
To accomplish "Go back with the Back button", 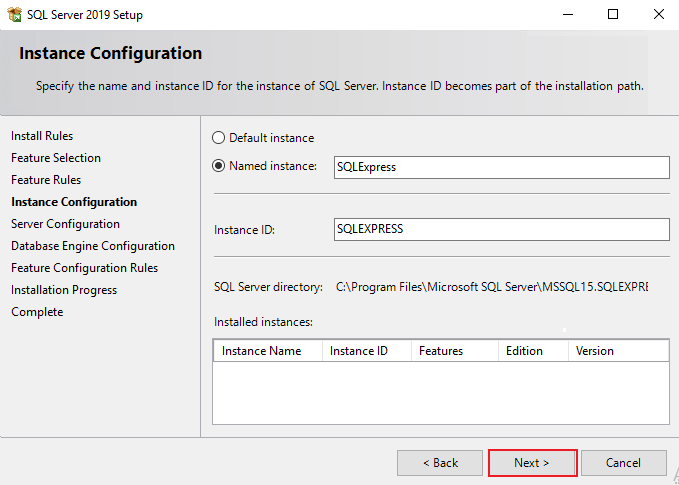I will 440,463.
